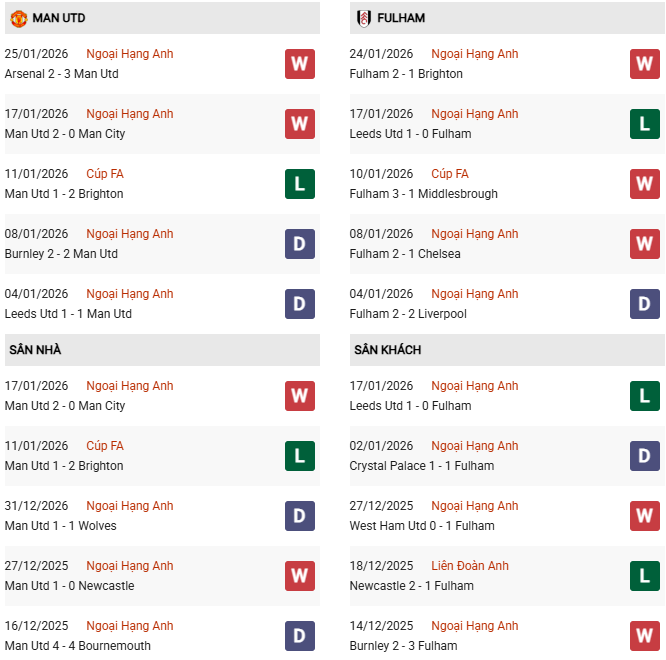Click the D badge for Fulham 2 - 2 Liverpool
Image resolution: width=666 pixels, height=660 pixels.
645,304
